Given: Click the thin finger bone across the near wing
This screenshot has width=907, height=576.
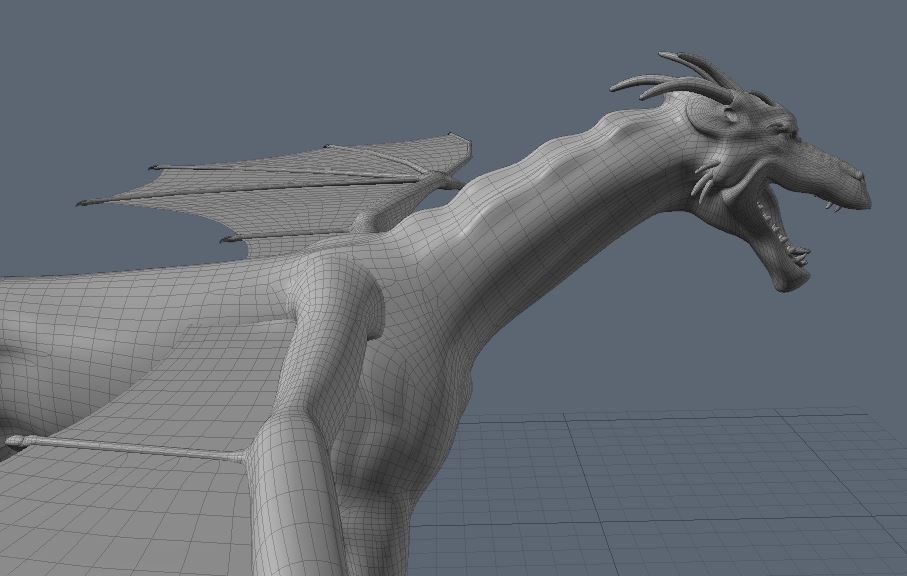Looking at the screenshot, I should [130, 448].
